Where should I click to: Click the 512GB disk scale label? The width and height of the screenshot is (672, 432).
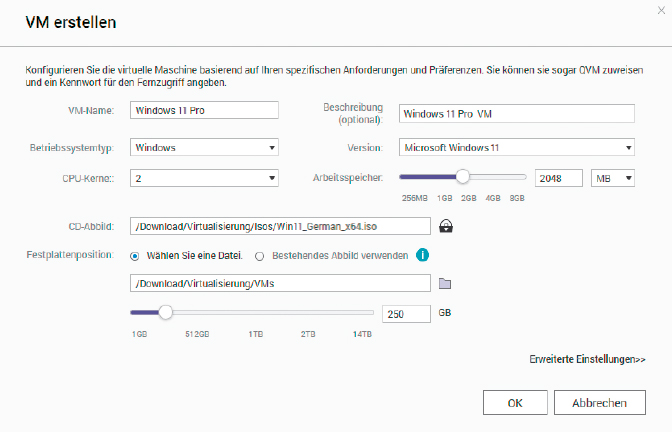coord(197,334)
